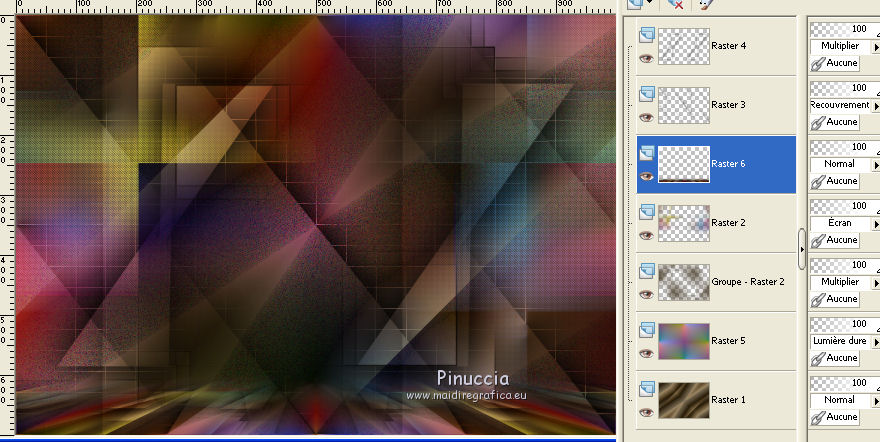880x442 pixels.
Task: Click the opacity slider of Raster 6
Action: point(845,147)
